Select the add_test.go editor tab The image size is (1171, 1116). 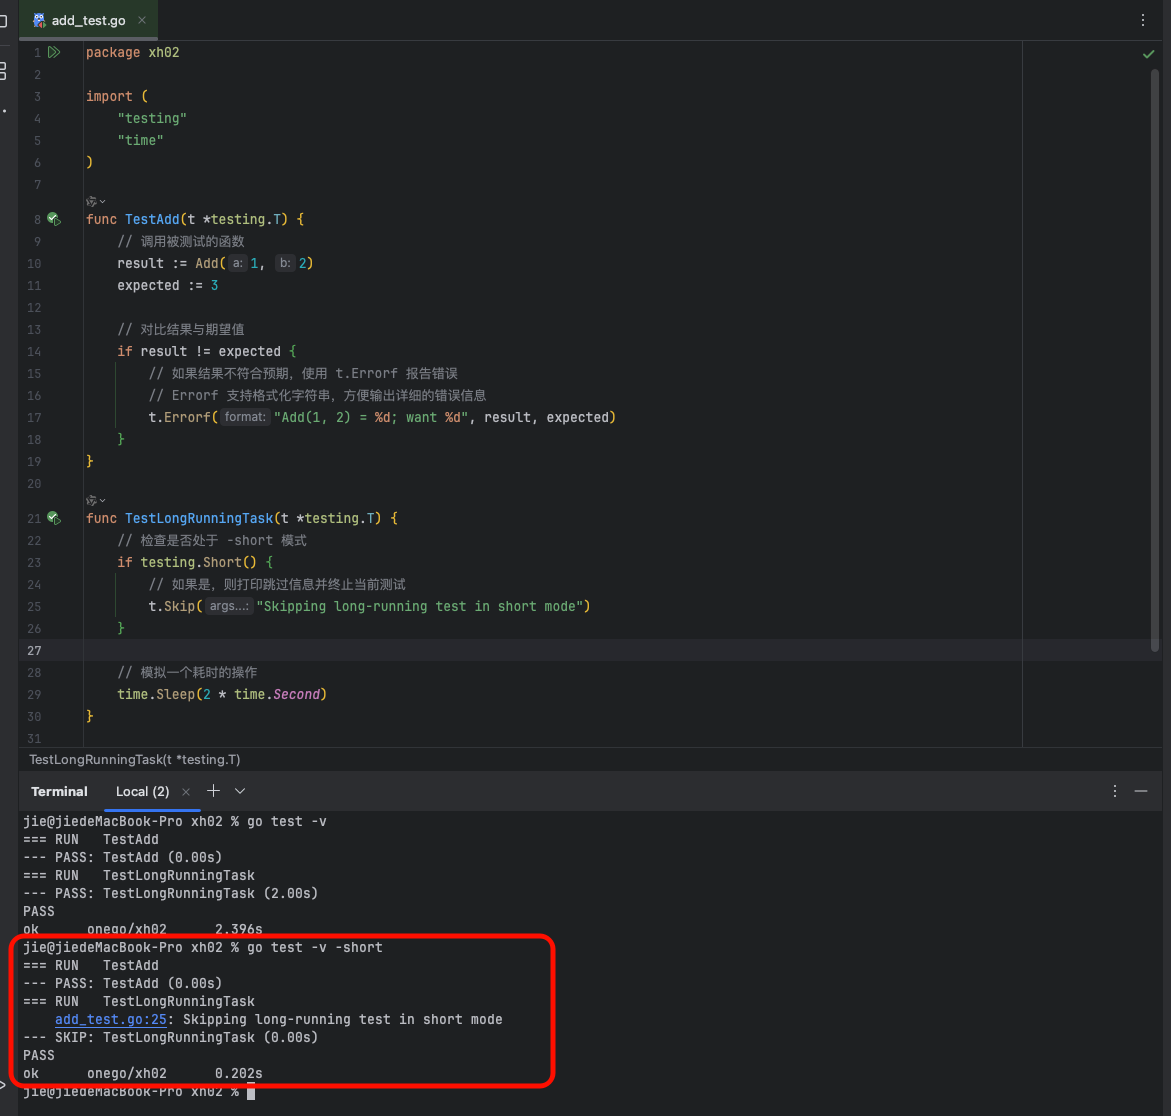pos(88,20)
